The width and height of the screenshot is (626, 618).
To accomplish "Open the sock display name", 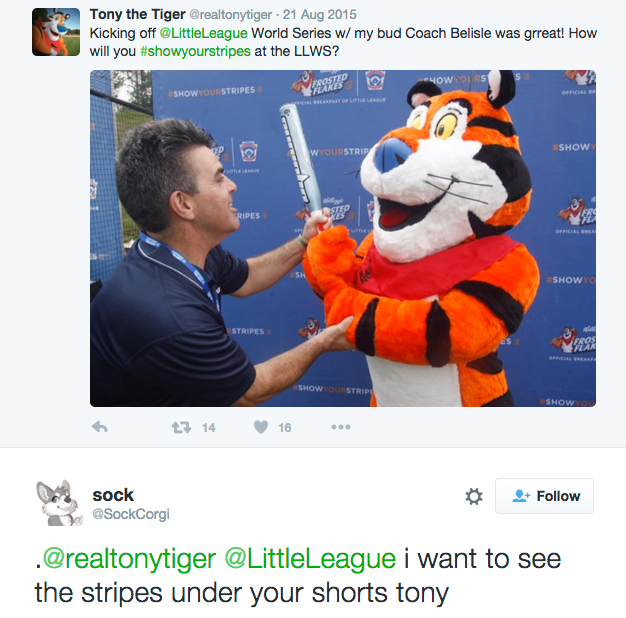I will click(113, 495).
